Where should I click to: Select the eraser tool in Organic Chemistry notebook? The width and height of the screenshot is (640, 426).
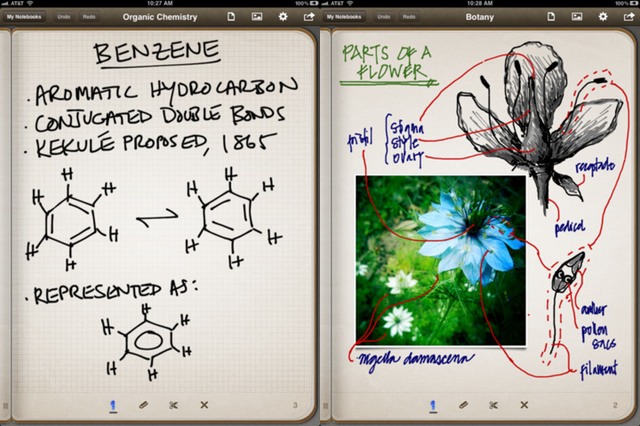(143, 405)
